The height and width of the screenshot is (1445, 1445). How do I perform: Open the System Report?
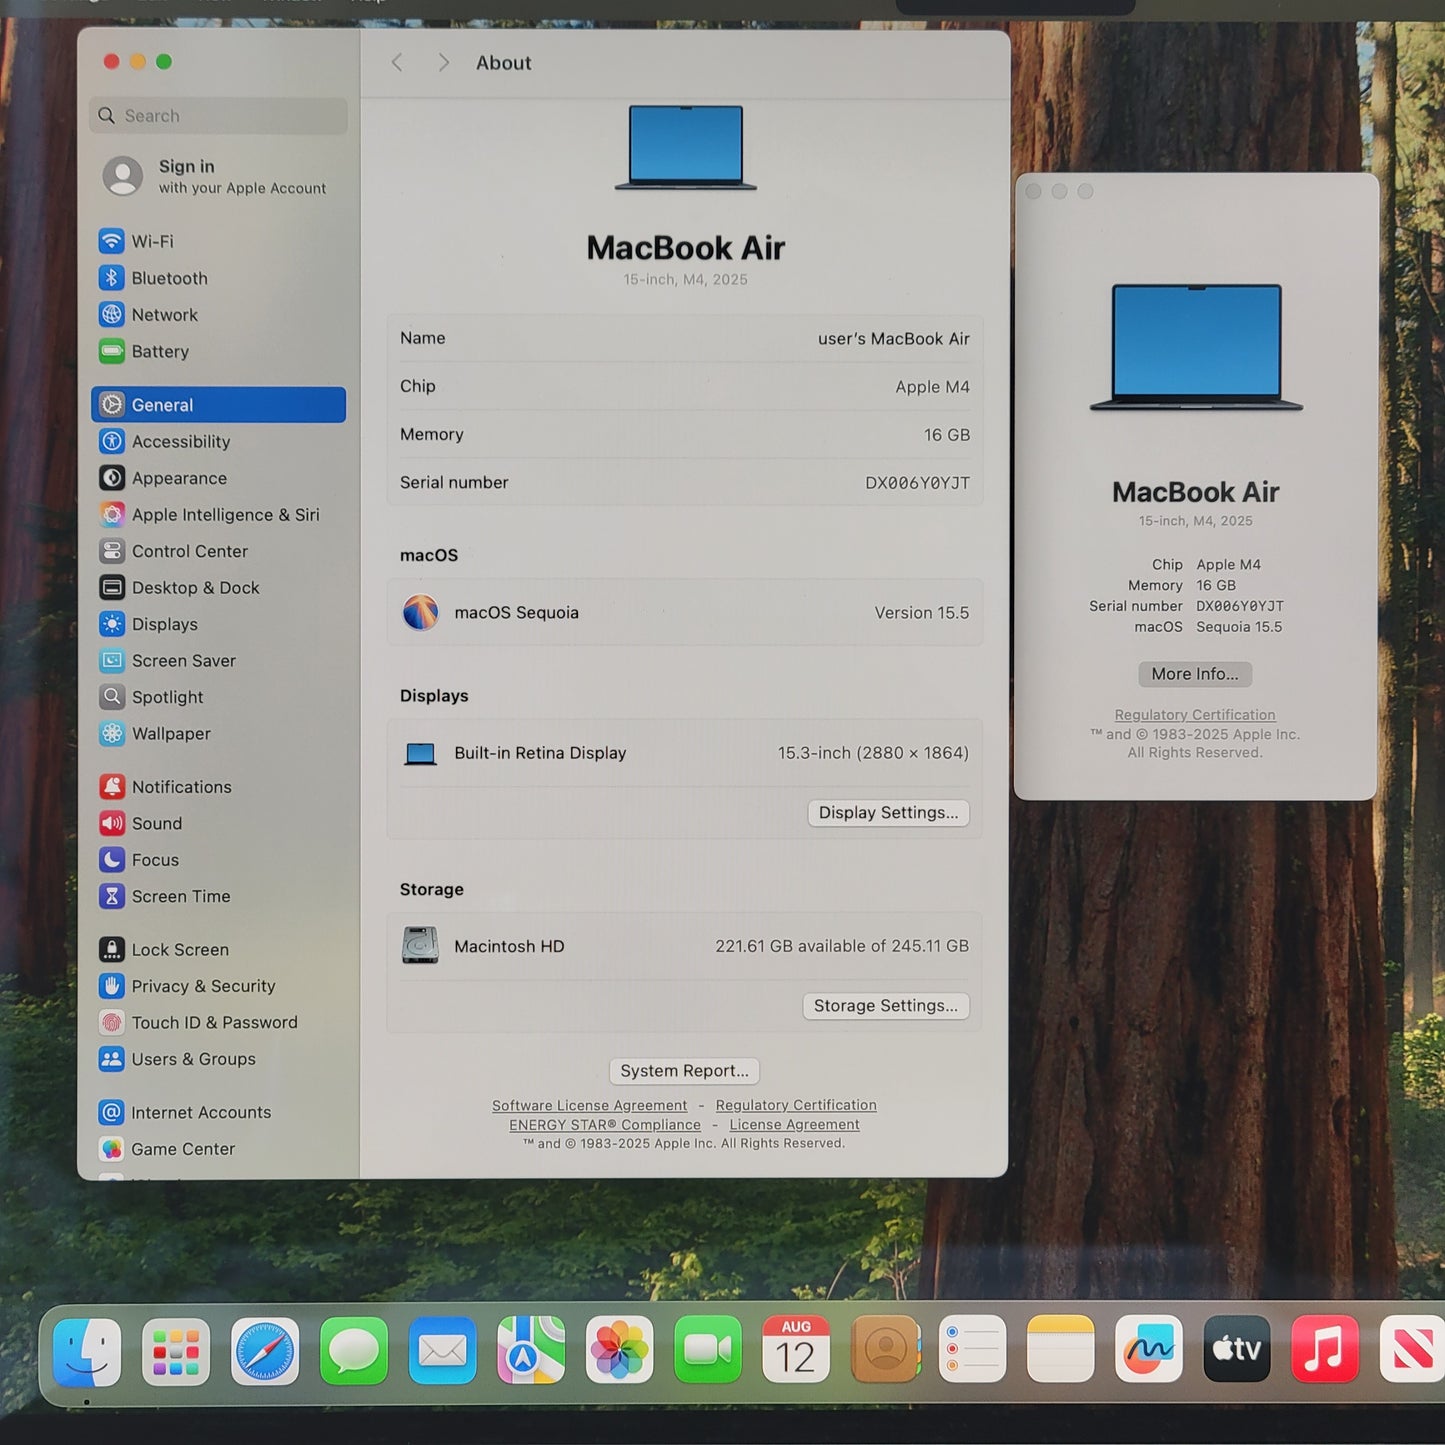[684, 1071]
